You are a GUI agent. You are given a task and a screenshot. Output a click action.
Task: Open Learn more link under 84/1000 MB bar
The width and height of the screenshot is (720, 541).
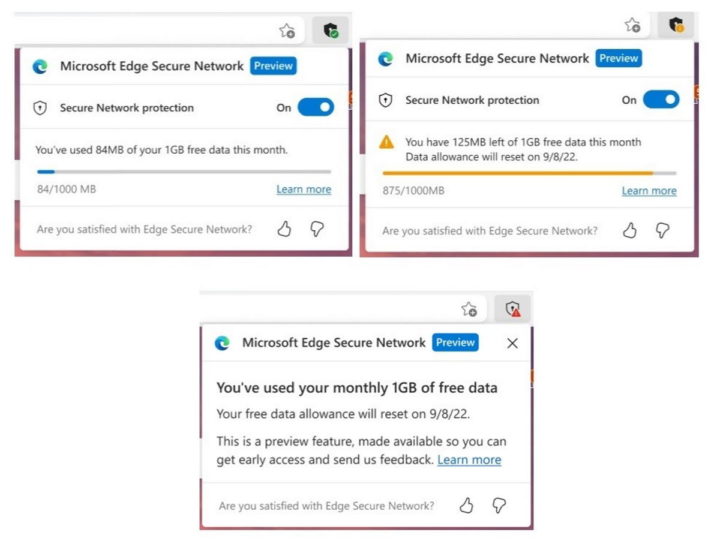point(304,189)
